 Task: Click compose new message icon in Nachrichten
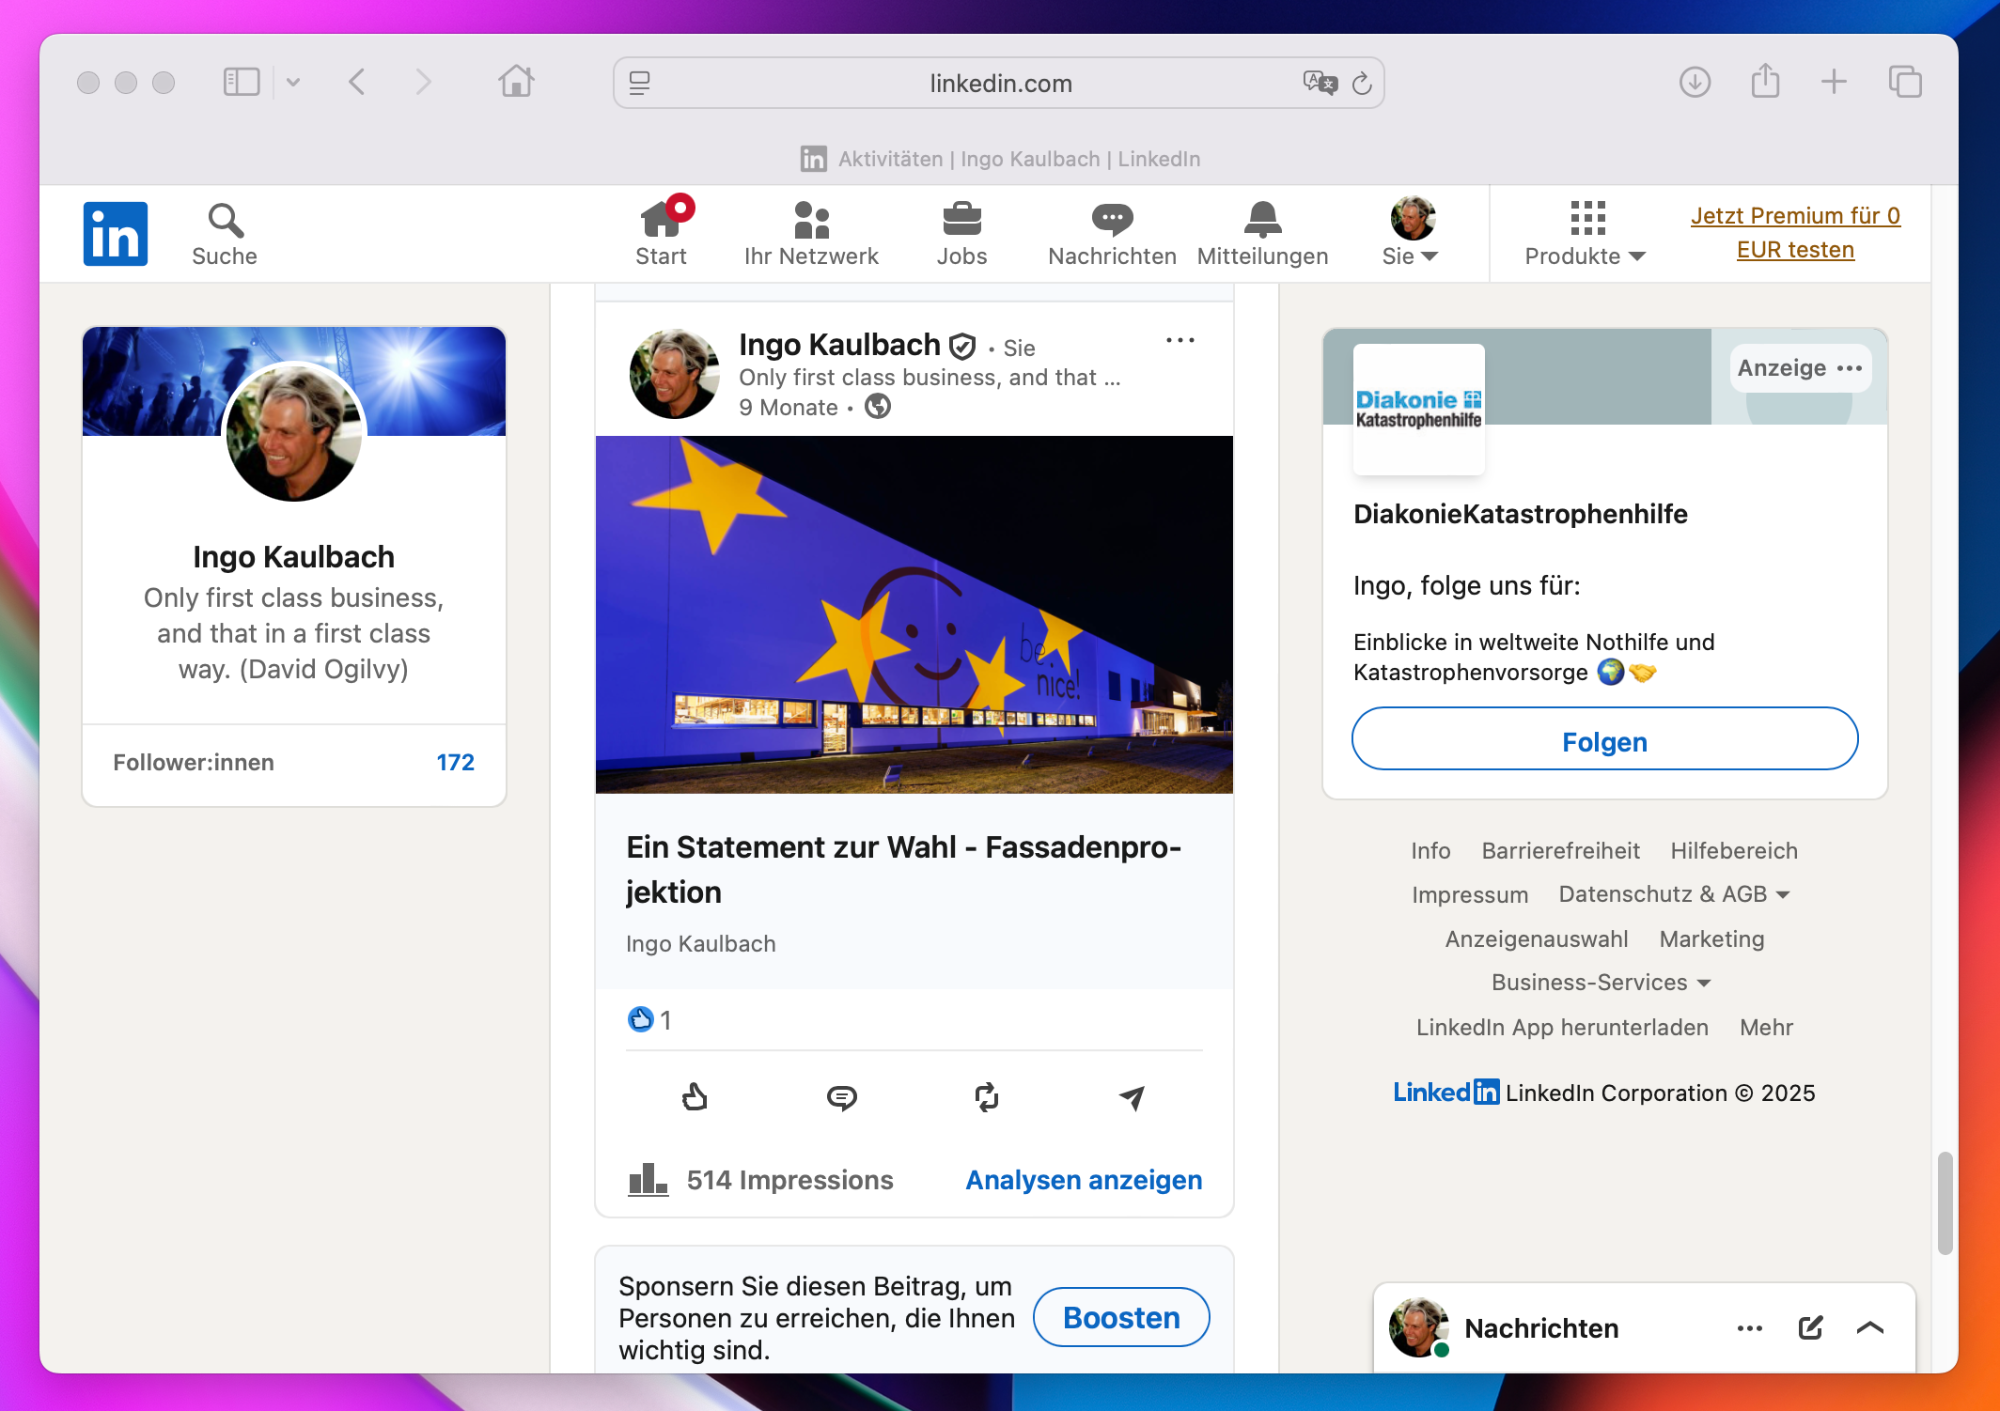[x=1810, y=1327]
